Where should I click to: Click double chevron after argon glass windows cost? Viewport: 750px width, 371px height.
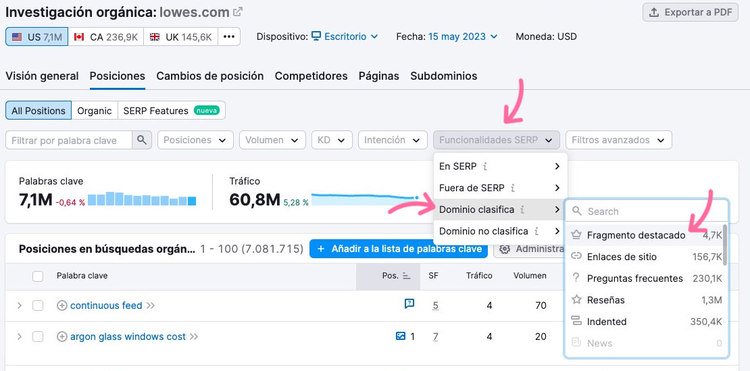pos(194,337)
